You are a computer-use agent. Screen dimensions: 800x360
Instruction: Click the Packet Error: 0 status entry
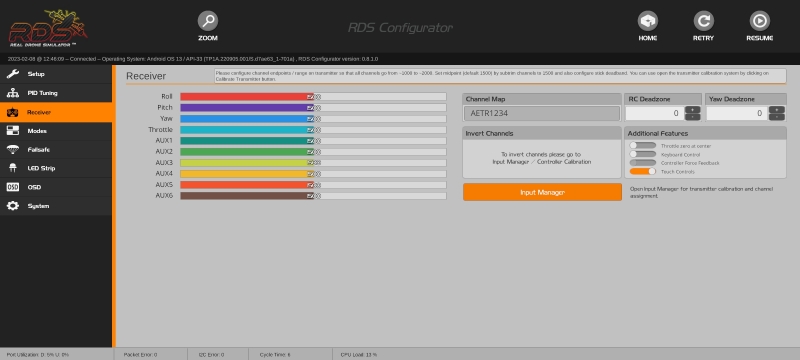coord(140,354)
